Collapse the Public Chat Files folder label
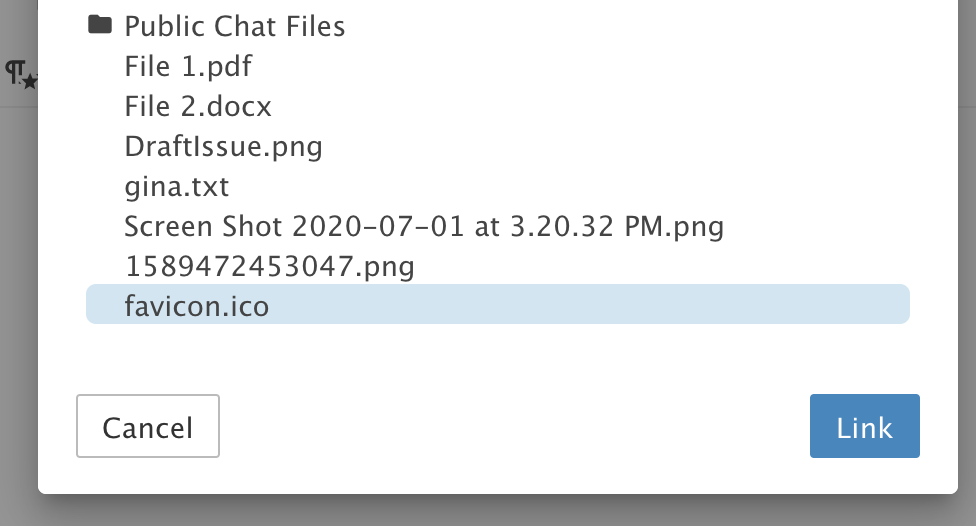The height and width of the screenshot is (526, 976). pos(234,26)
